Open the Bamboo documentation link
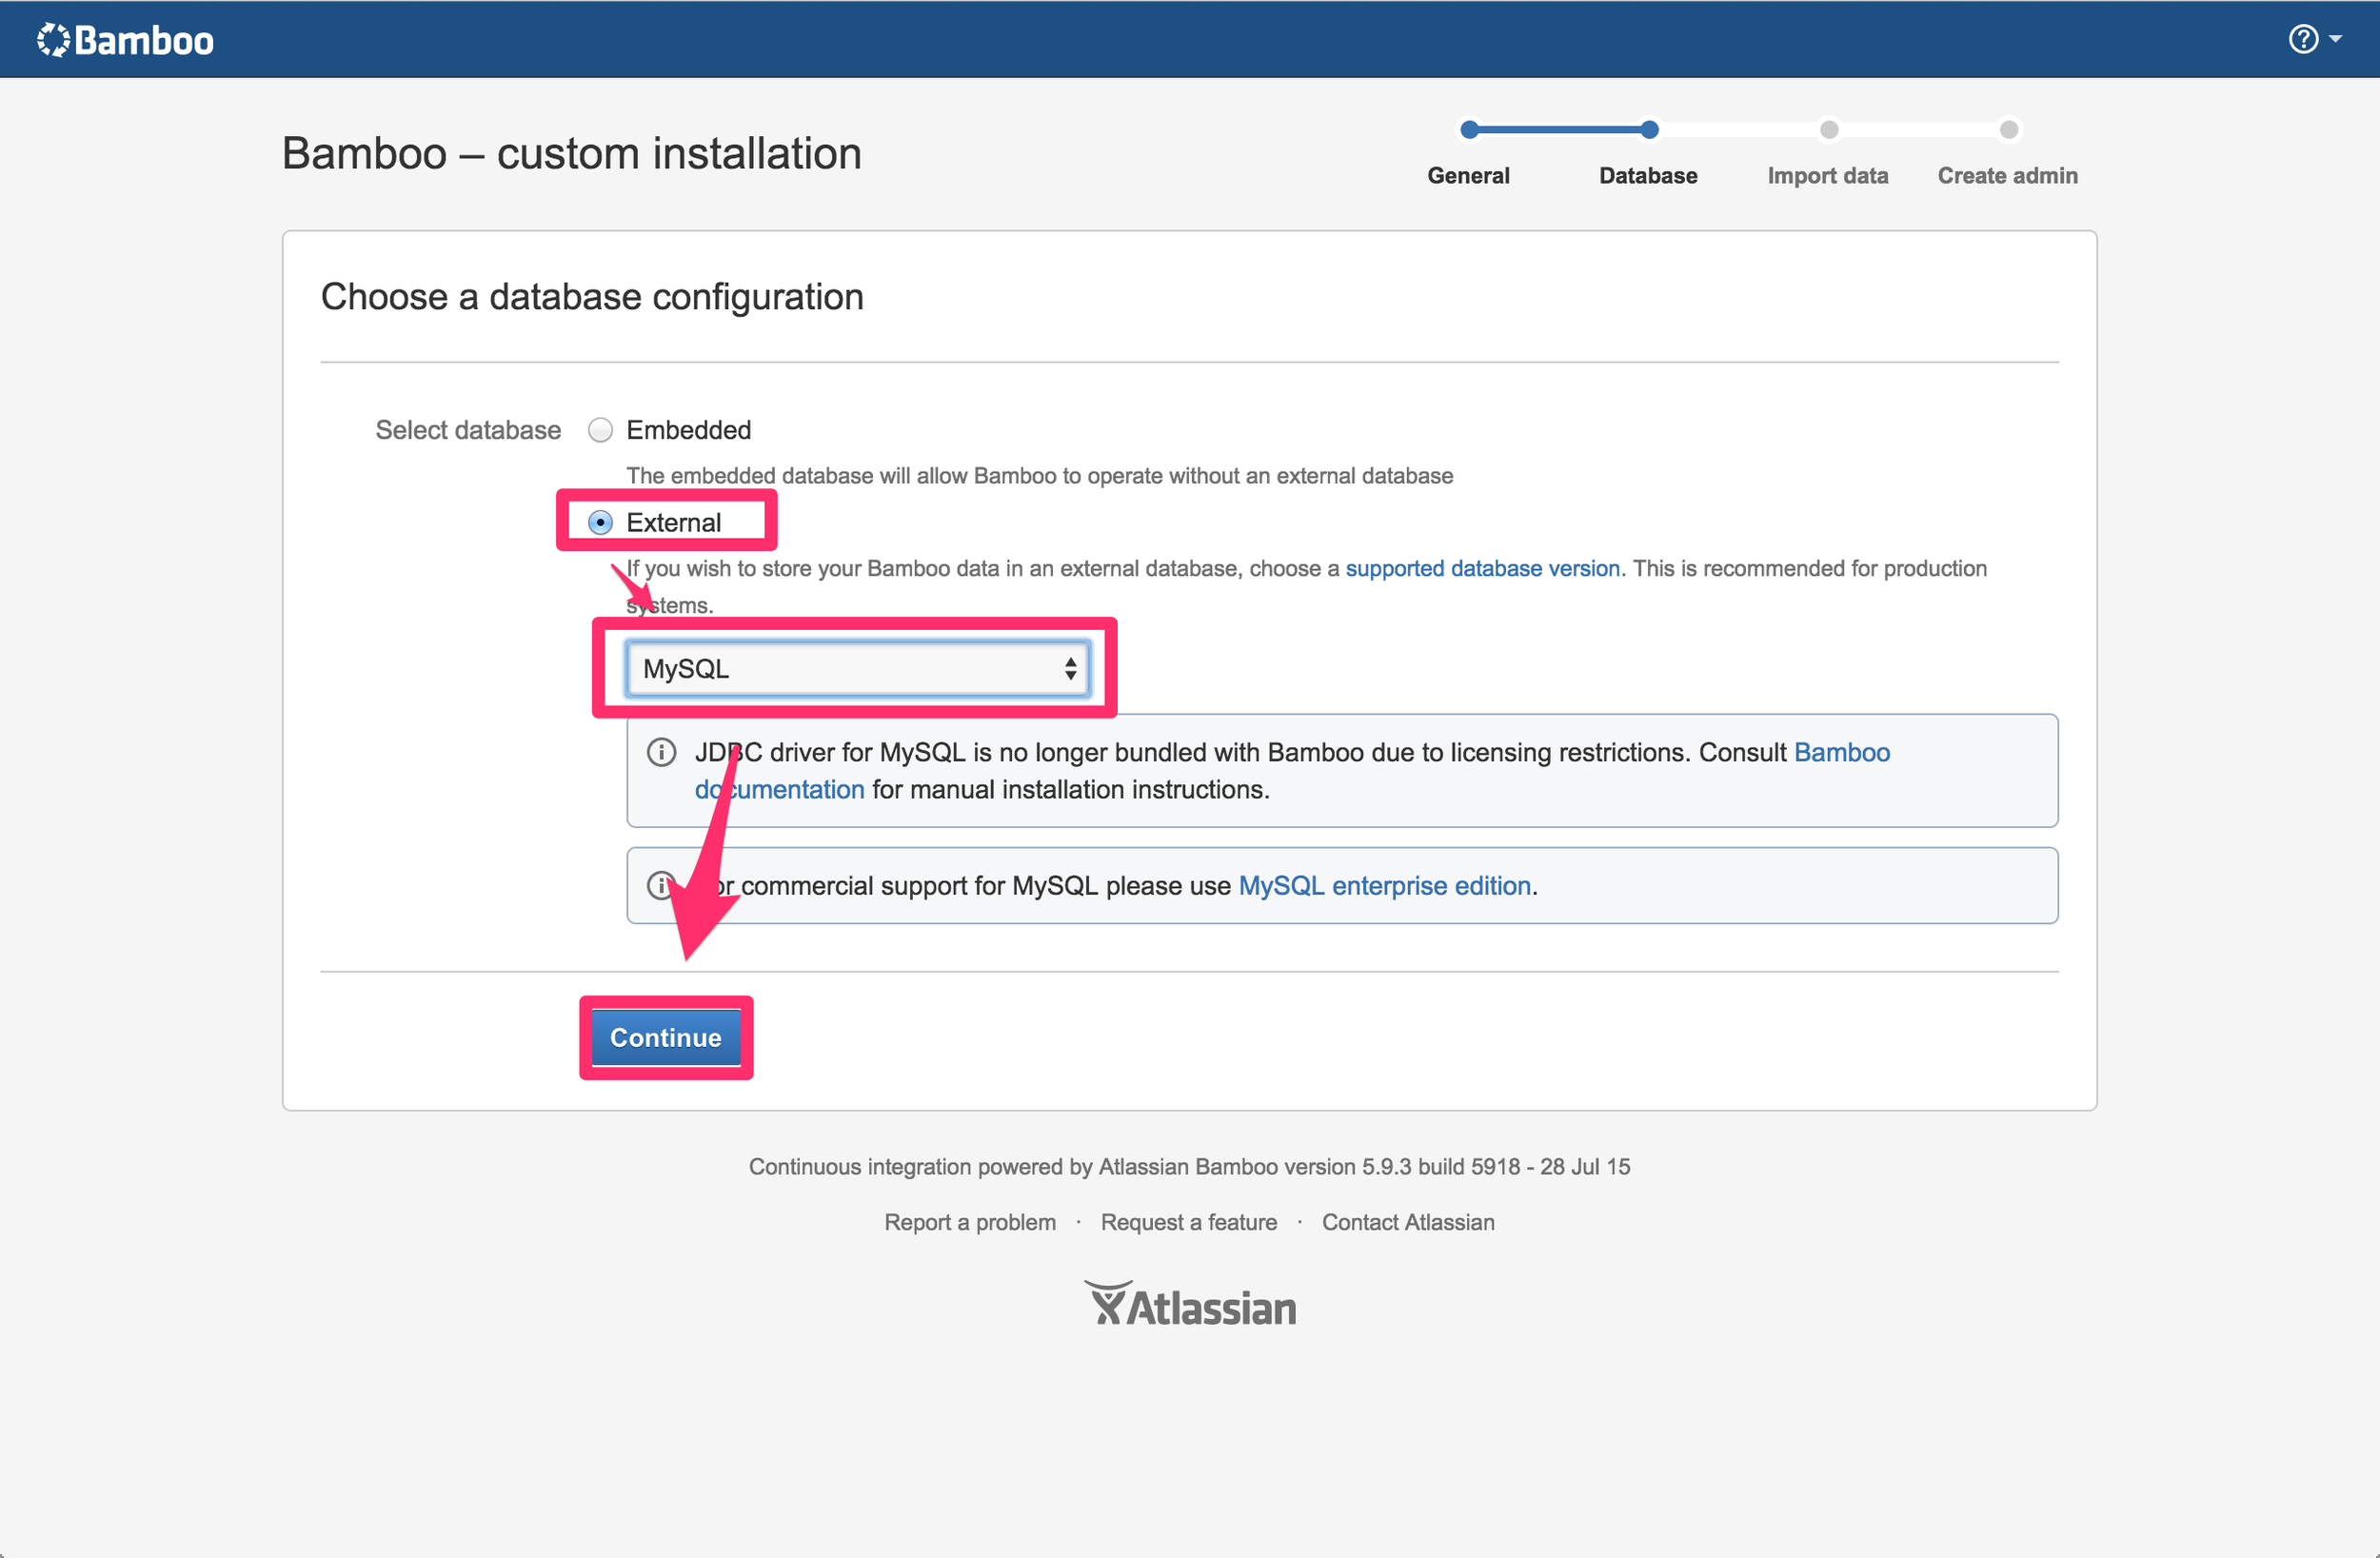The width and height of the screenshot is (2380, 1558). 1292,770
